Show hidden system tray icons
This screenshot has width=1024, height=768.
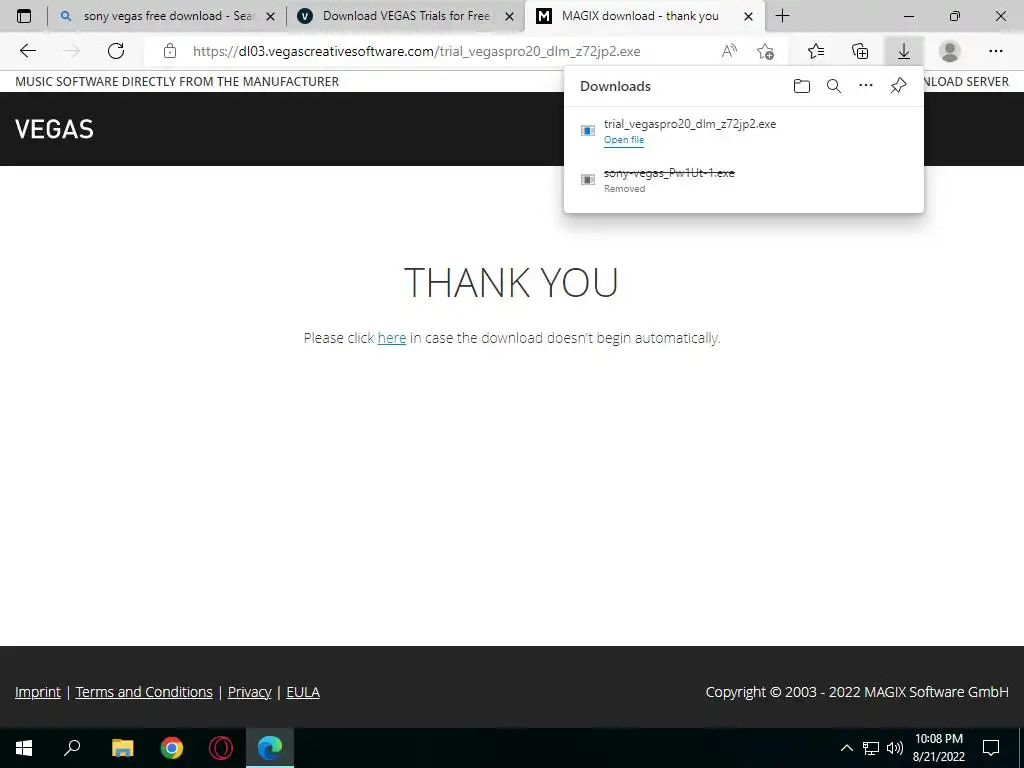(846, 748)
